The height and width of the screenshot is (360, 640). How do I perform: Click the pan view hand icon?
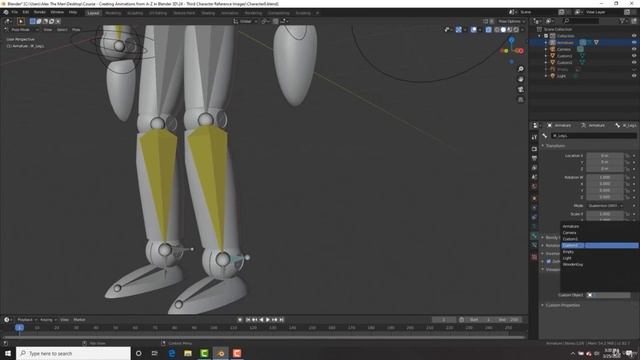click(x=521, y=79)
